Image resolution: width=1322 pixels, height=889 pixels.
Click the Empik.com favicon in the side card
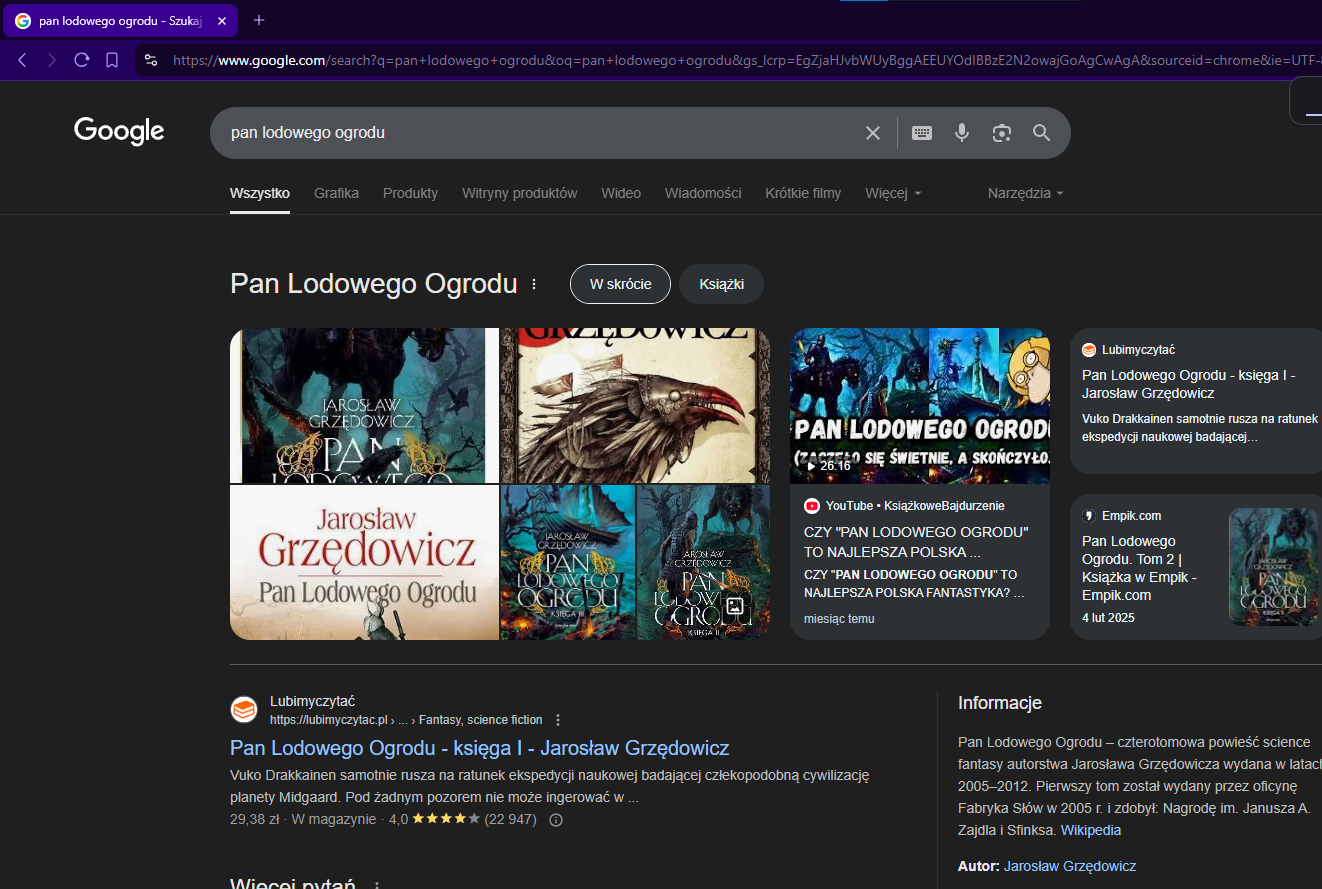pos(1089,516)
